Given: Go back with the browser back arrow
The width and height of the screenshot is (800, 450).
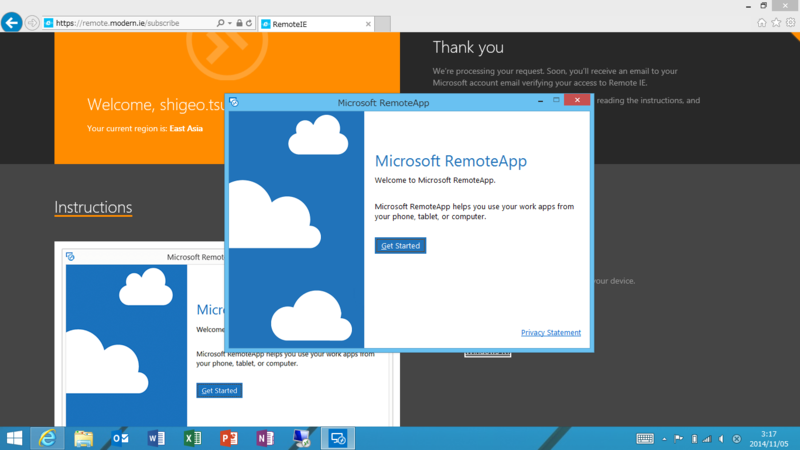Looking at the screenshot, I should click(11, 23).
